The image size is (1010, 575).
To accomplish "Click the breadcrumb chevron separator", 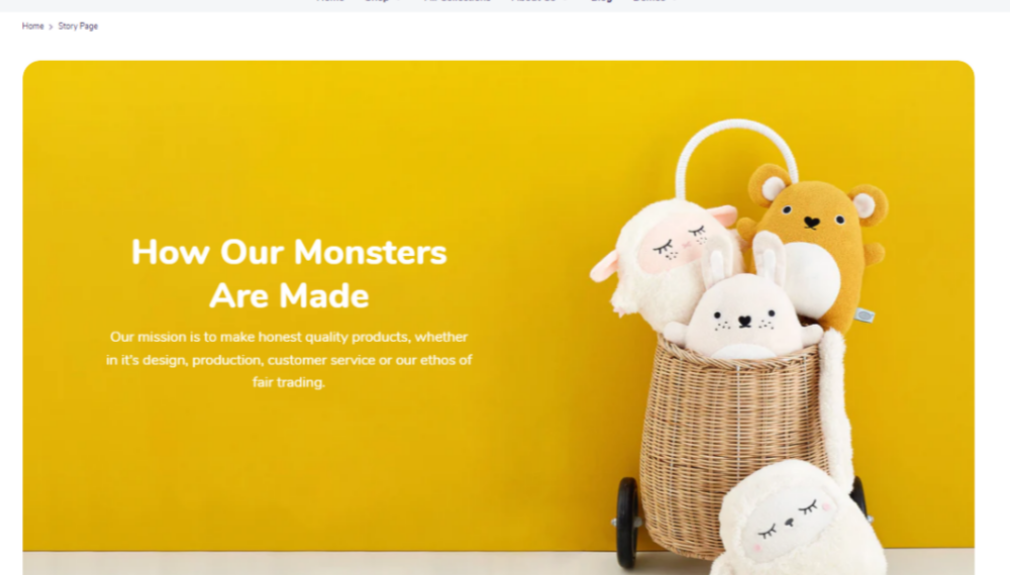I will [51, 27].
